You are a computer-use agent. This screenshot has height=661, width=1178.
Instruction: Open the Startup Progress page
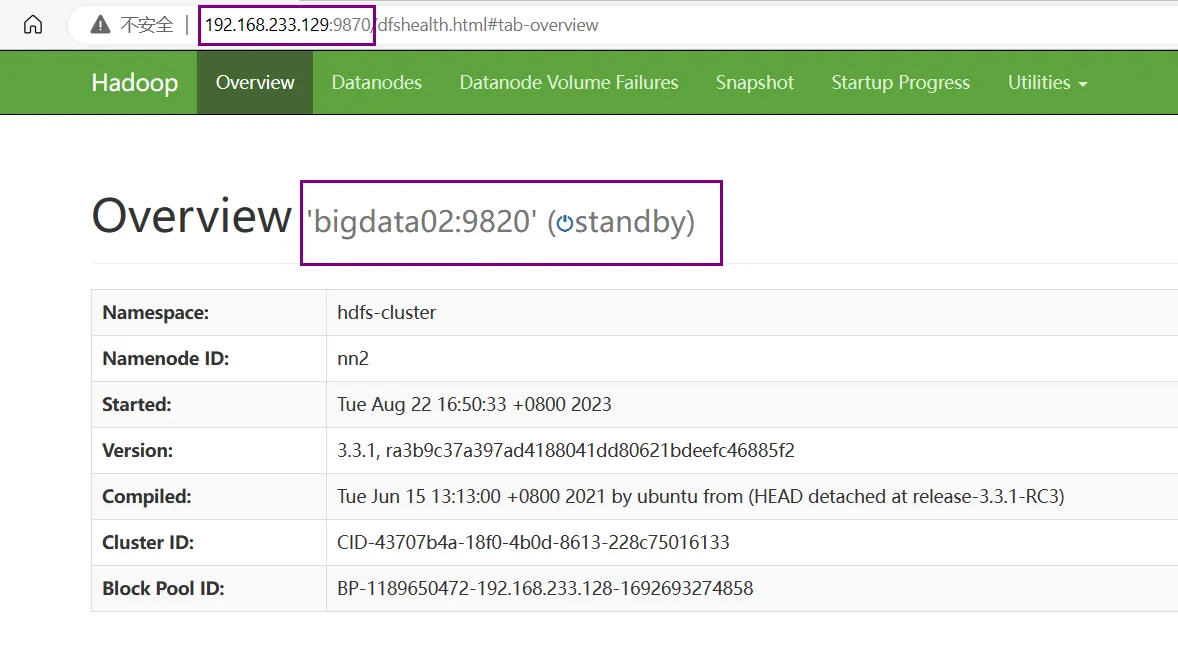coord(900,82)
